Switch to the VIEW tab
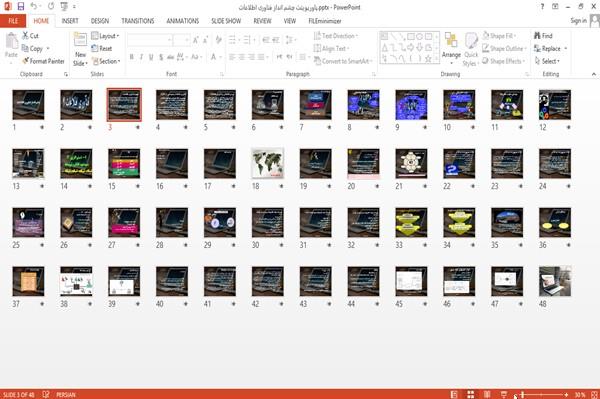This screenshot has height=399, width=600. (x=290, y=21)
